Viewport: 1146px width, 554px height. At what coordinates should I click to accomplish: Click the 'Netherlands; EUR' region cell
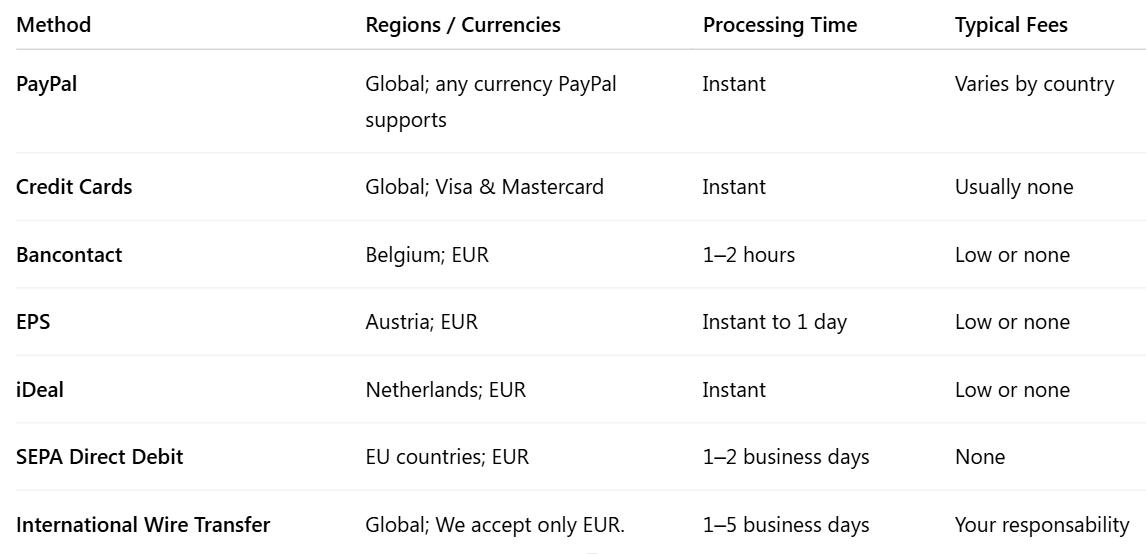tap(446, 390)
